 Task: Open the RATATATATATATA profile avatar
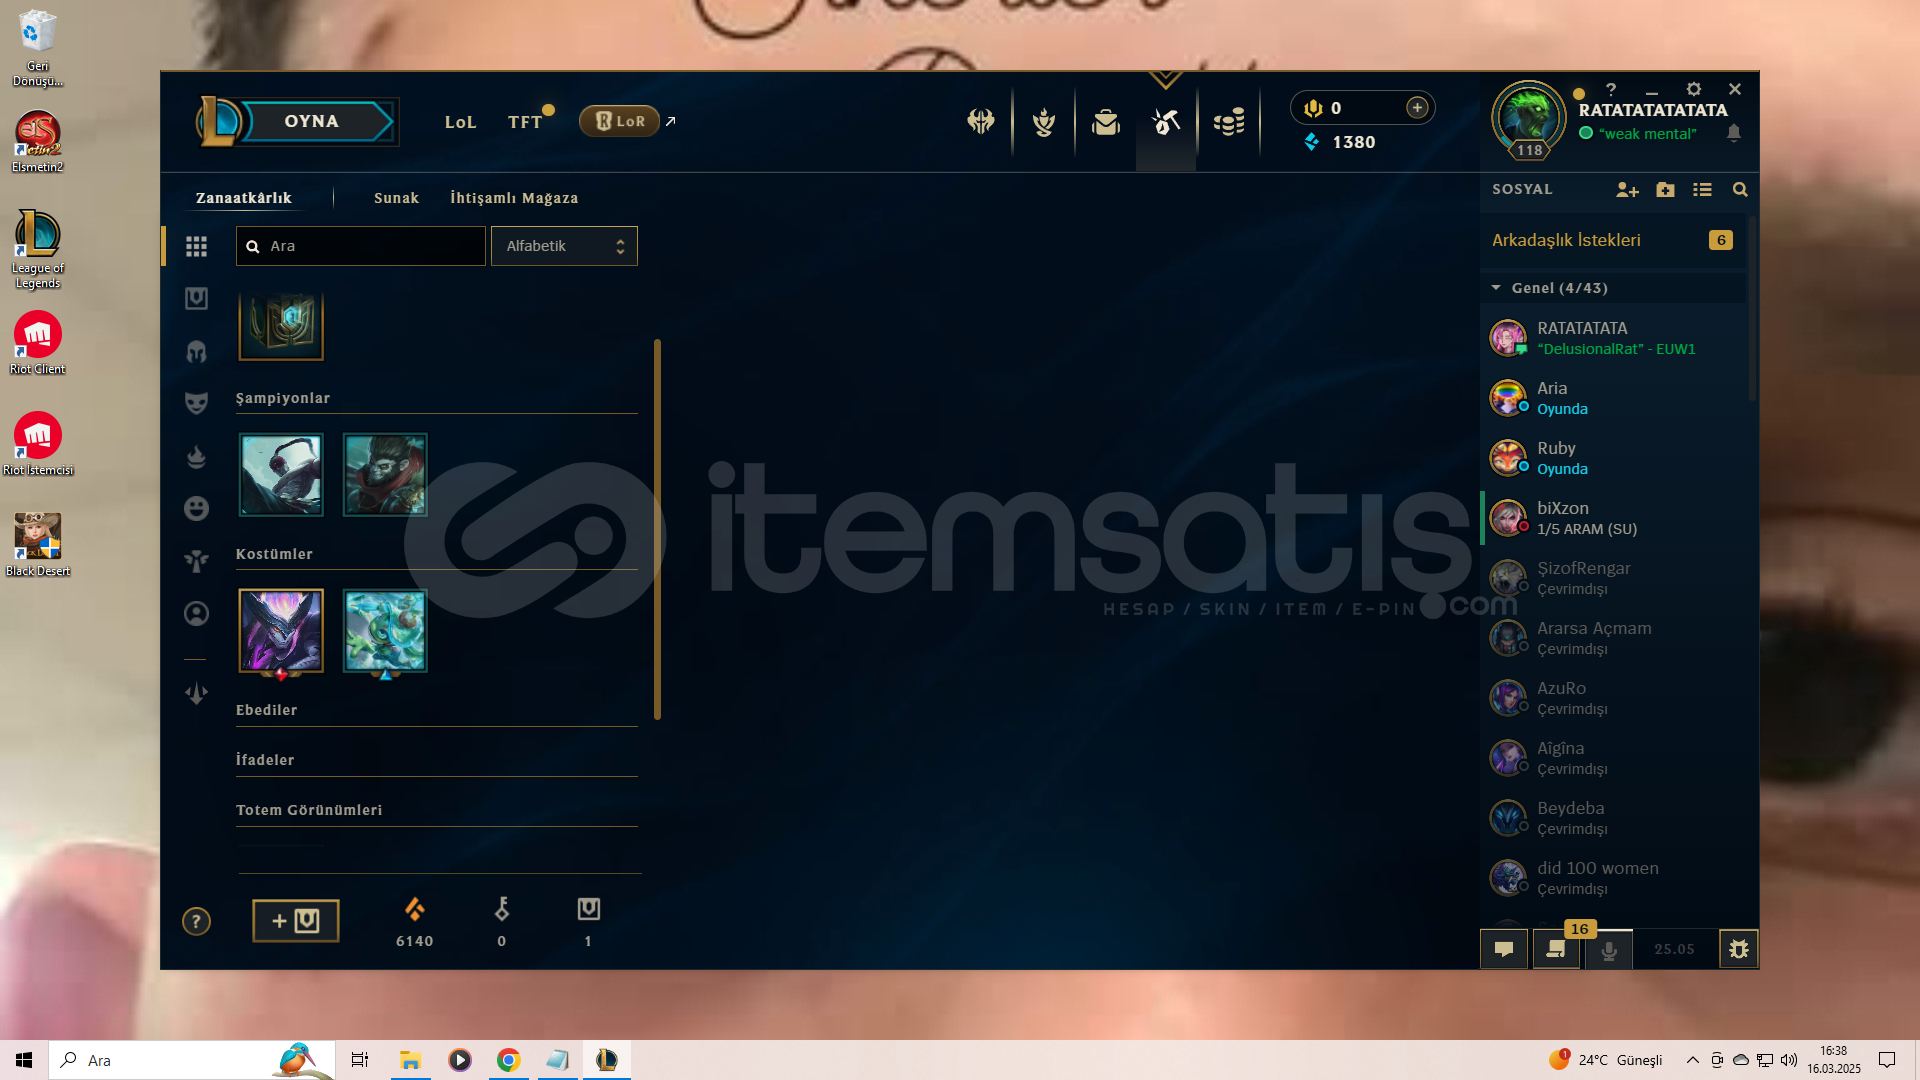click(x=1528, y=118)
